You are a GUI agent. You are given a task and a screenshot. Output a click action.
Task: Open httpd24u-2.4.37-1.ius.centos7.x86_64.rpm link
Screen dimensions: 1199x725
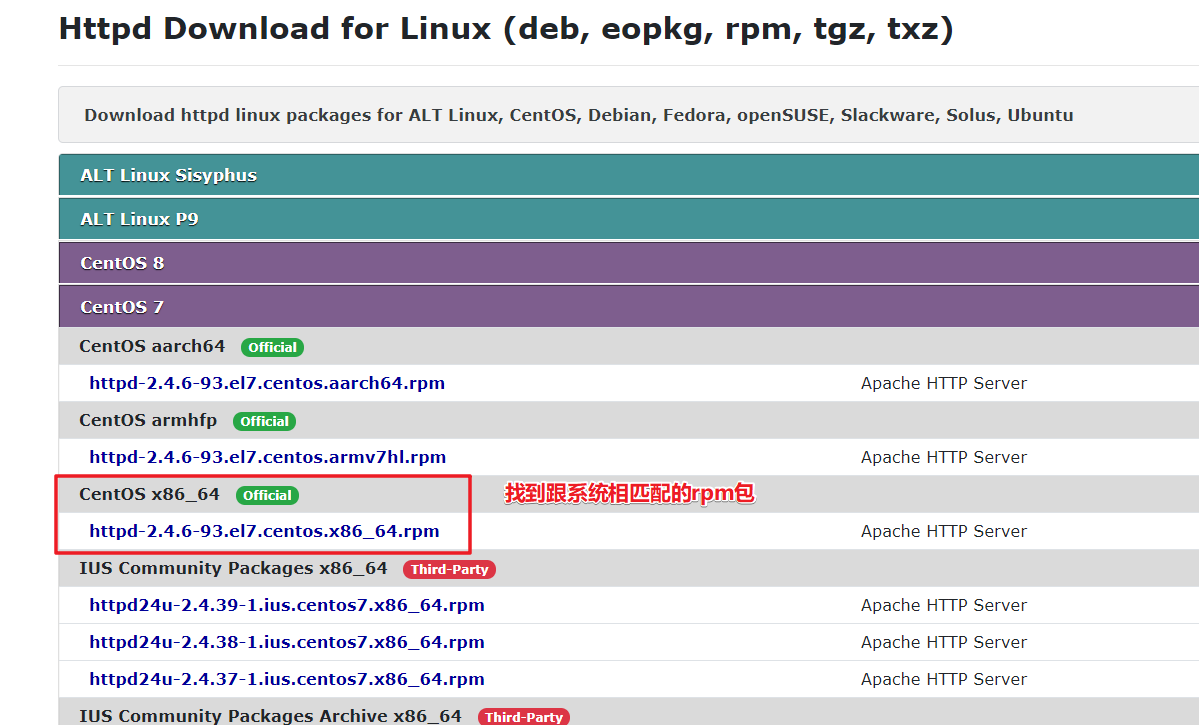(x=287, y=679)
